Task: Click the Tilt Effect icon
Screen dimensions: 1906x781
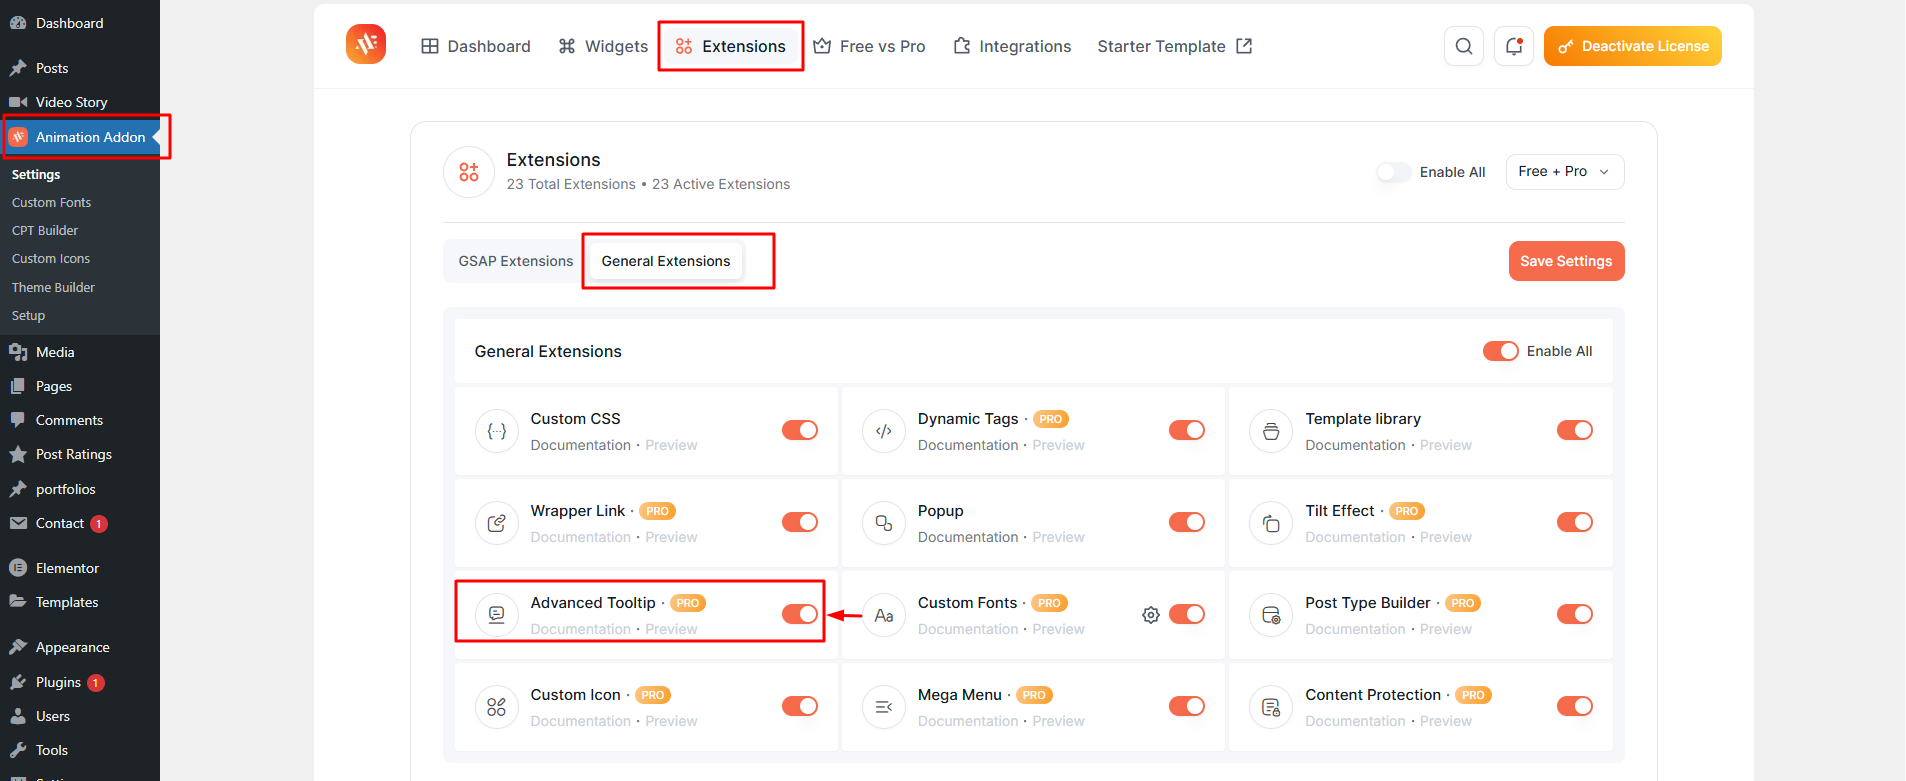Action: point(1271,523)
